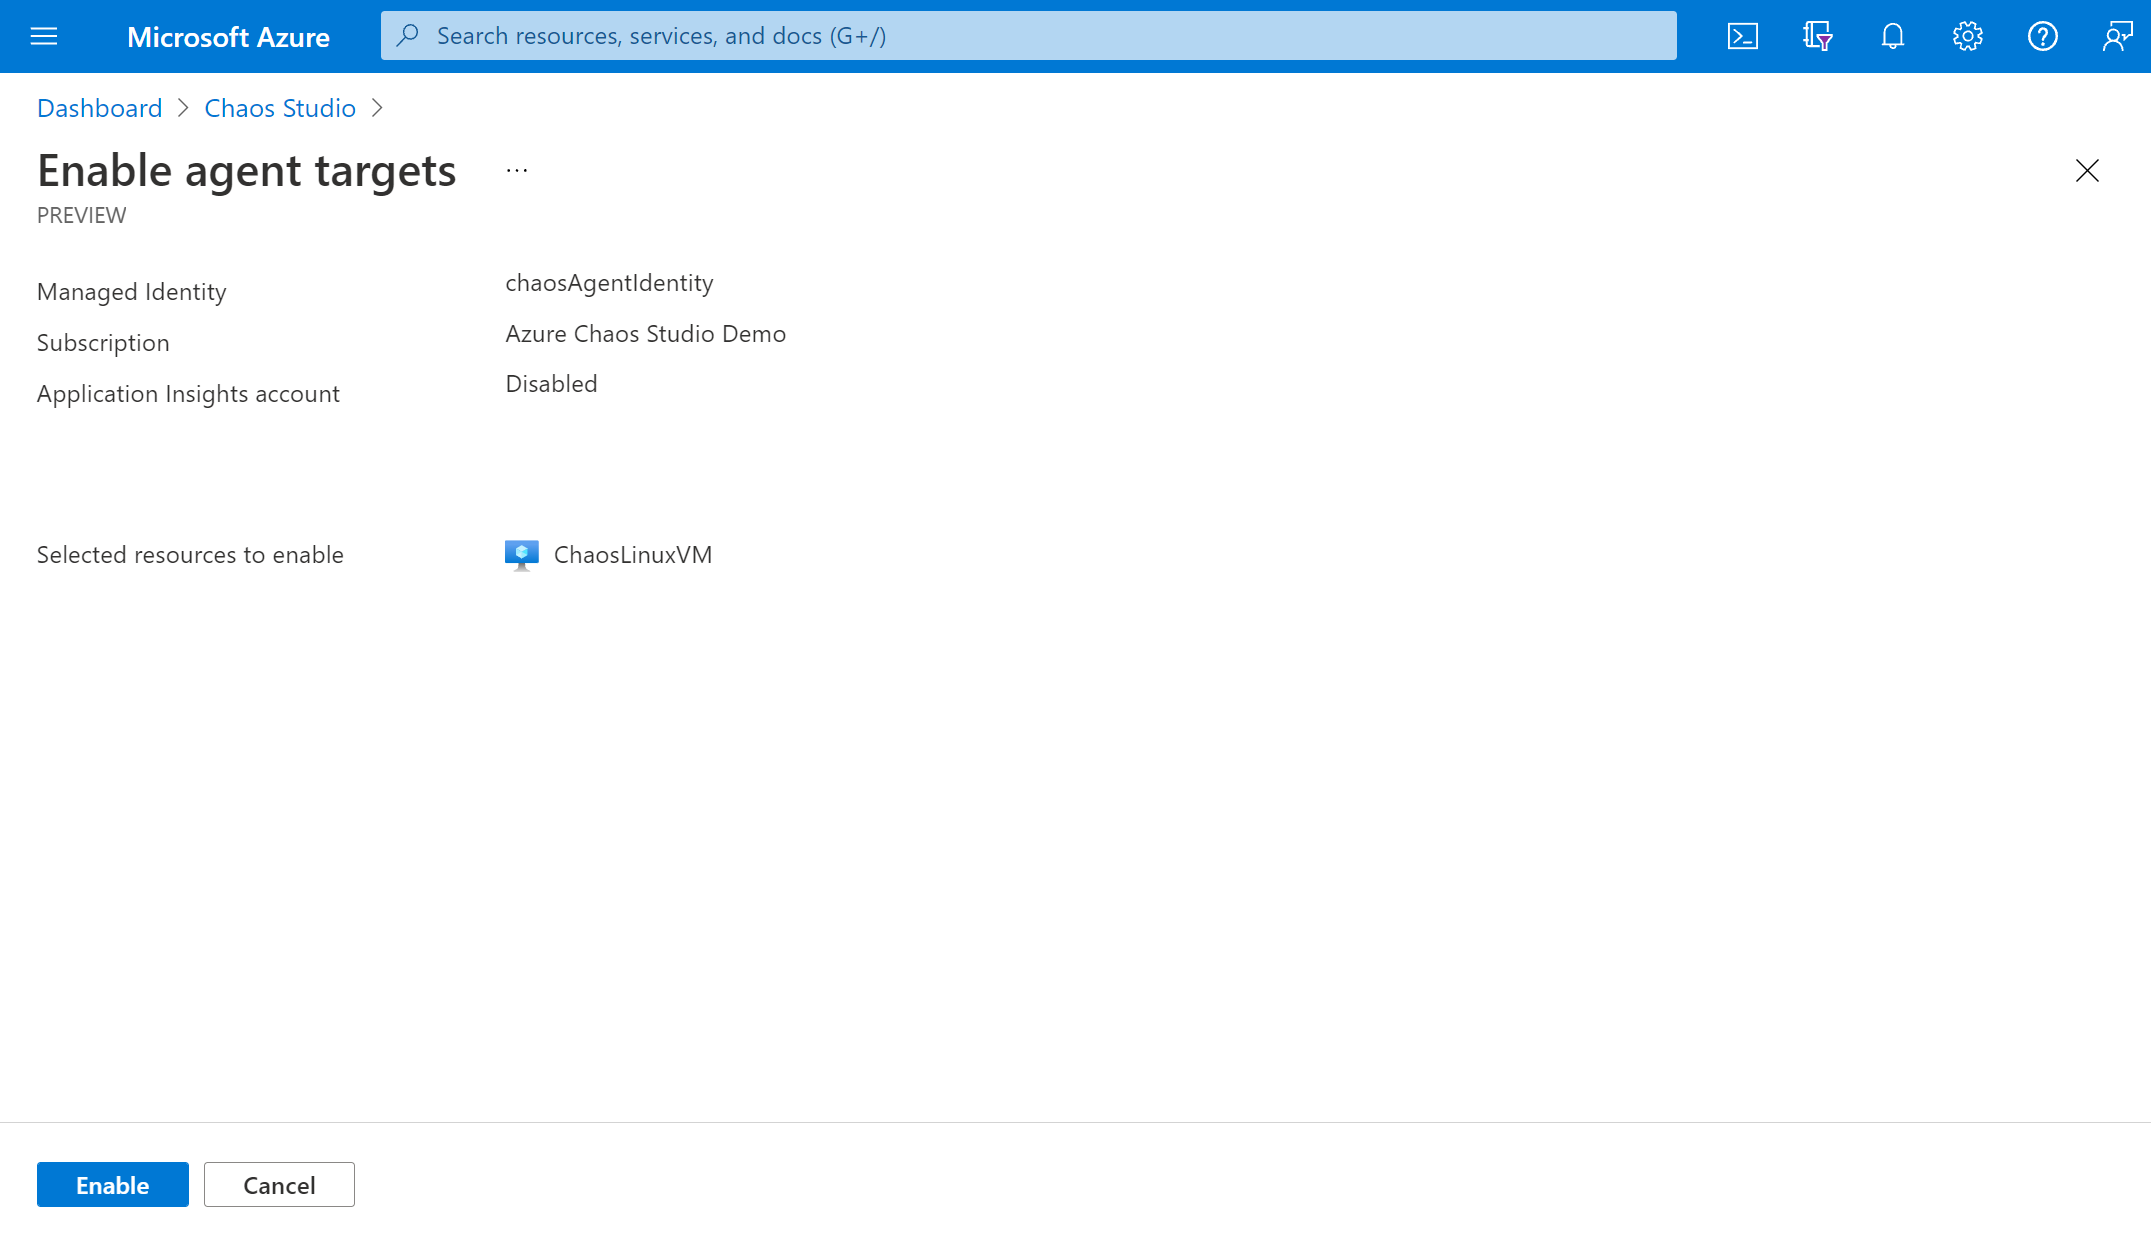The image size is (2151, 1237).
Task: Click the help question mark icon
Action: tap(2043, 35)
